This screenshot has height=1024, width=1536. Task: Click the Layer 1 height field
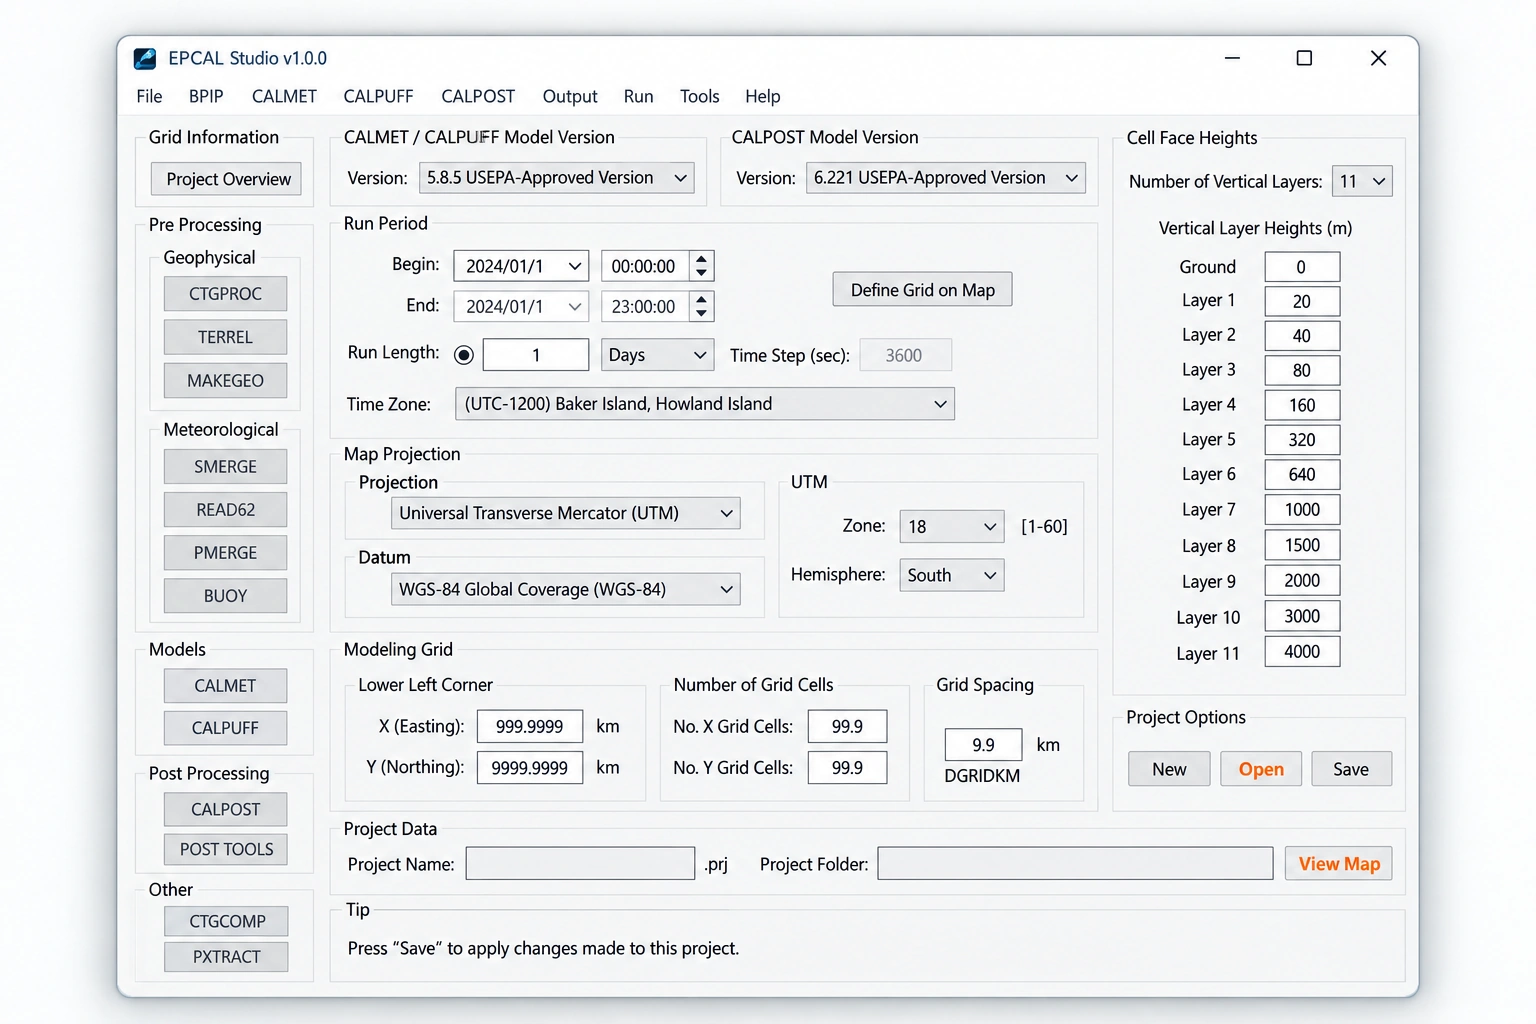pos(1302,302)
